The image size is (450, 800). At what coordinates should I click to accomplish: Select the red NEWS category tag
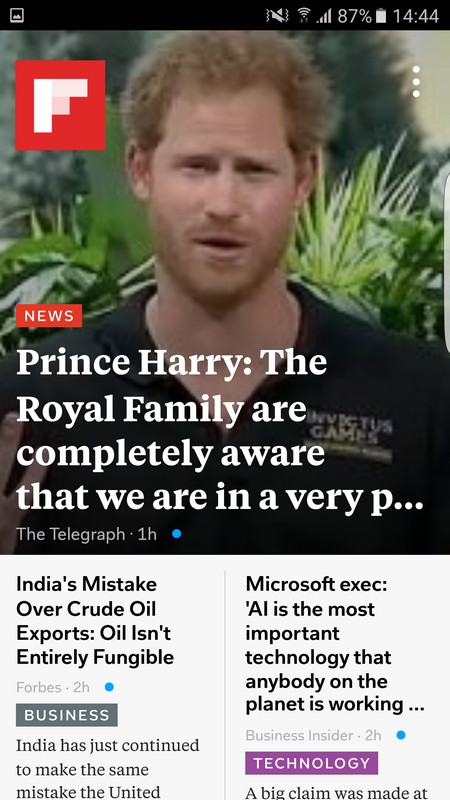(x=49, y=316)
